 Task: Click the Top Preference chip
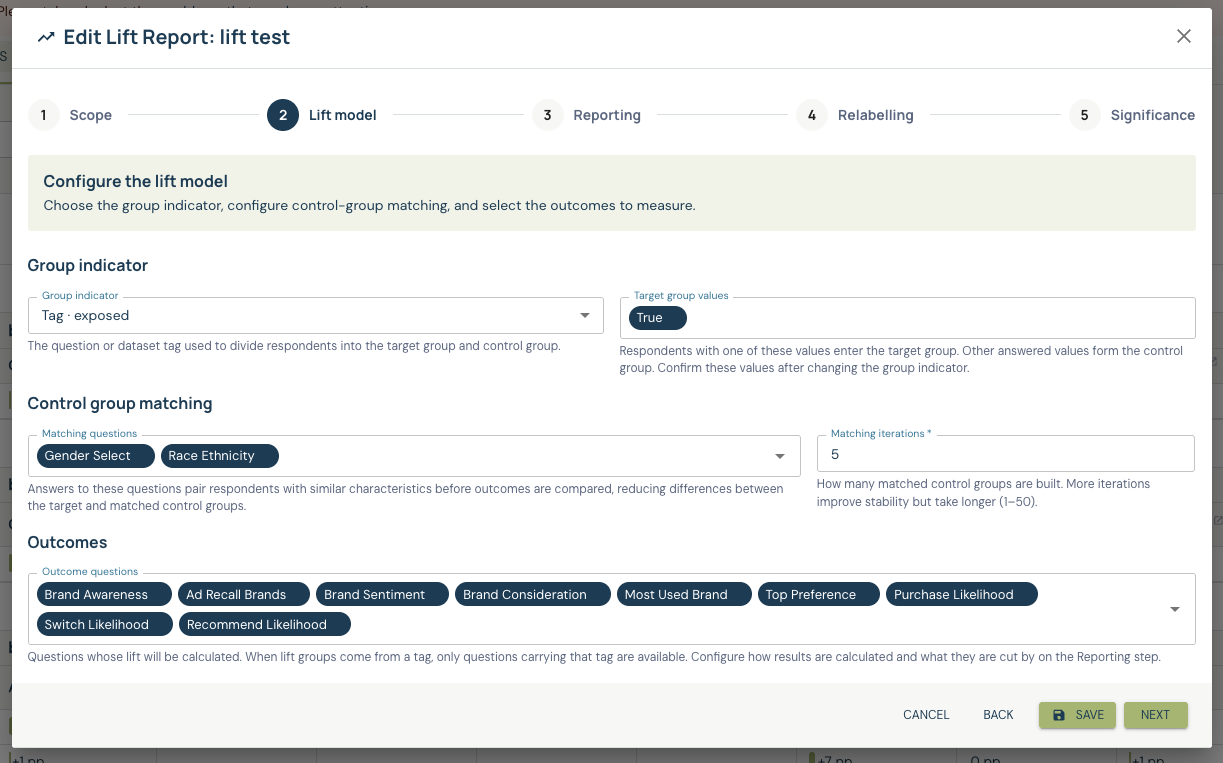(x=819, y=595)
